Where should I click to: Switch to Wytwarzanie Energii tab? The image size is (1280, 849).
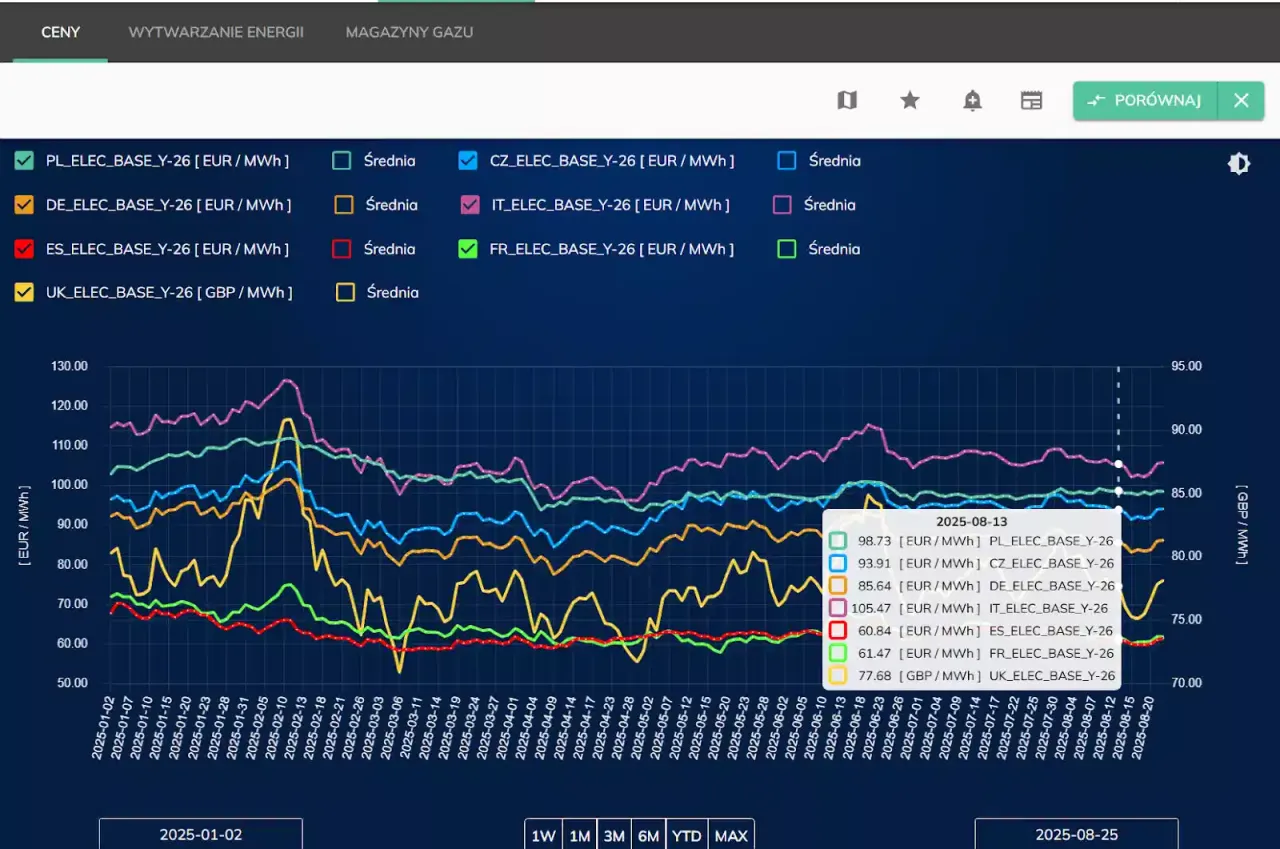(x=216, y=32)
